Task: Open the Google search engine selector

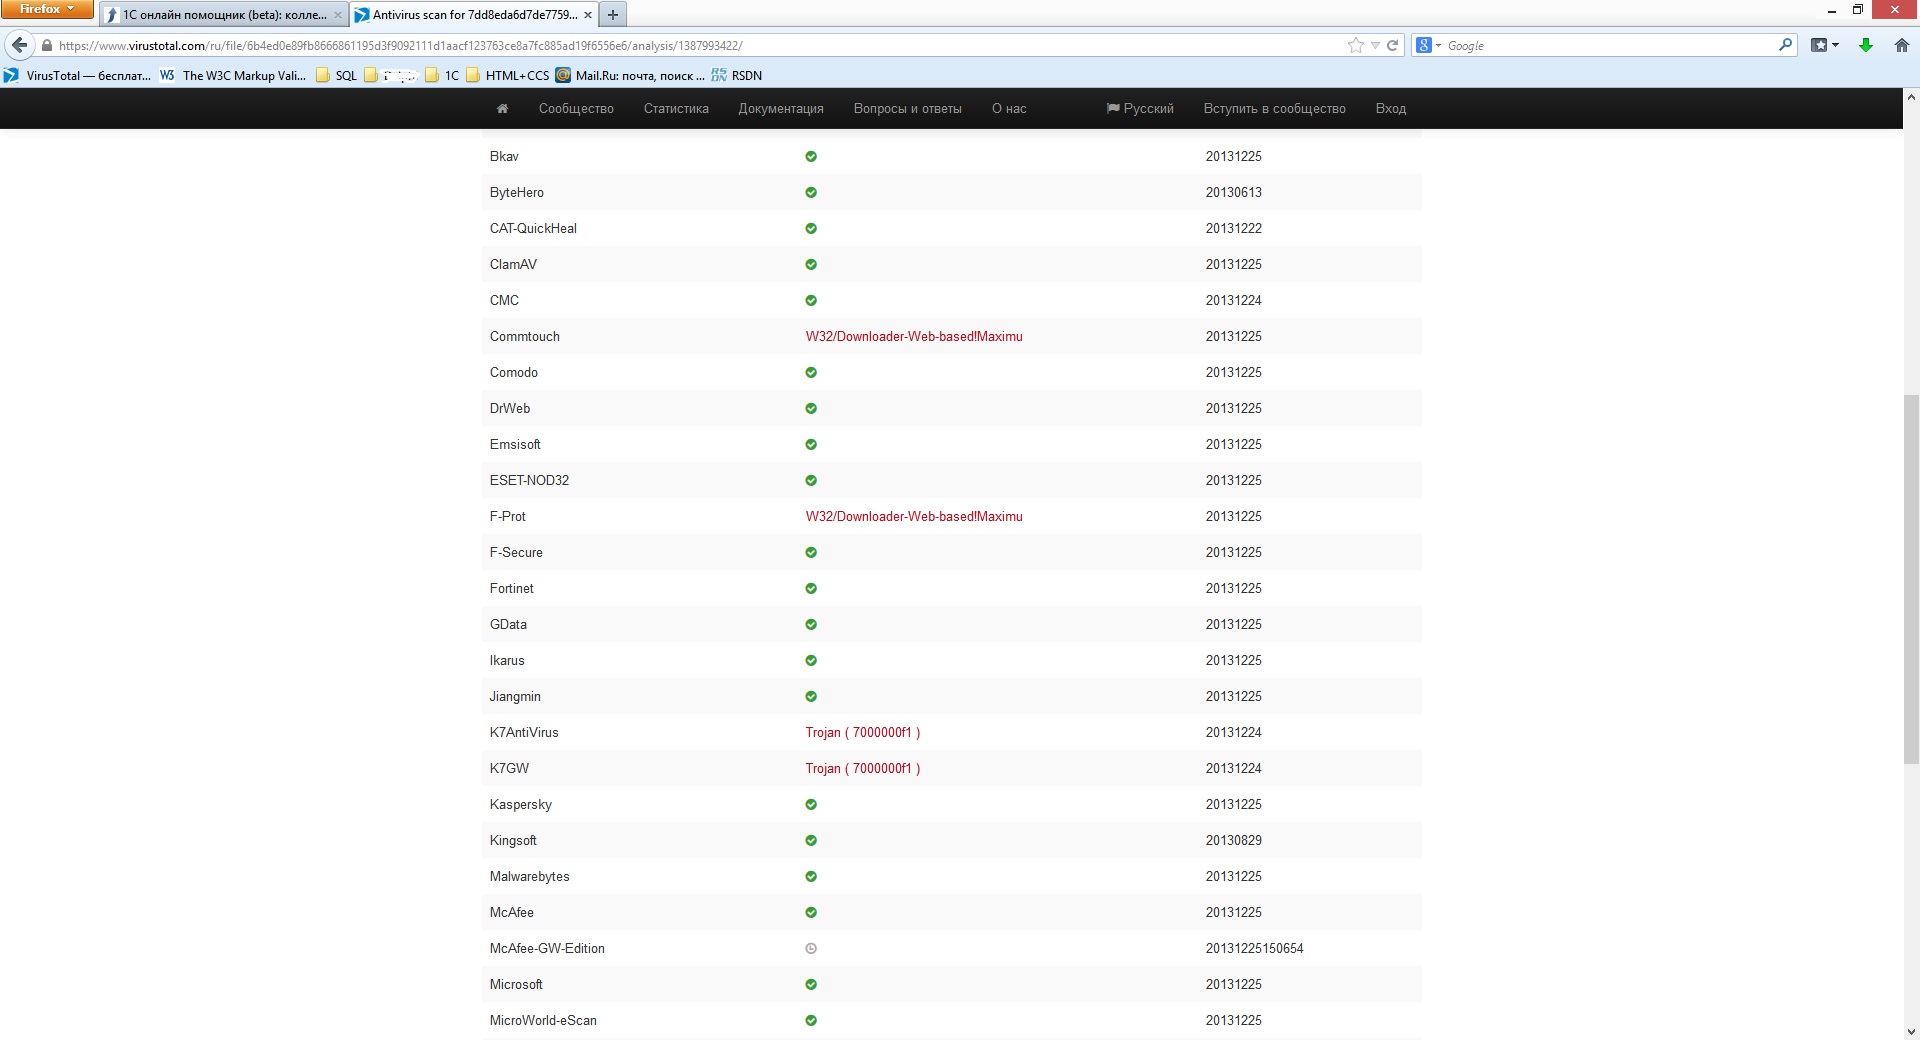Action: pyautogui.click(x=1428, y=45)
